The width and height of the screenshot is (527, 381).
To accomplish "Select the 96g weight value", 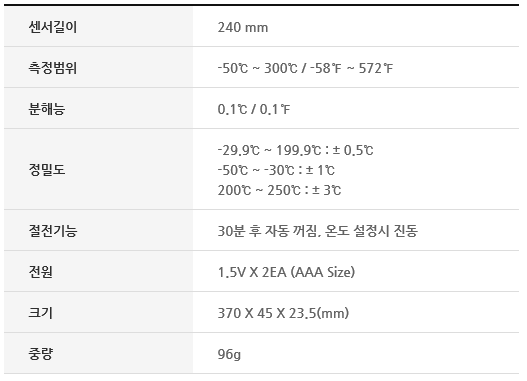I will tap(229, 354).
